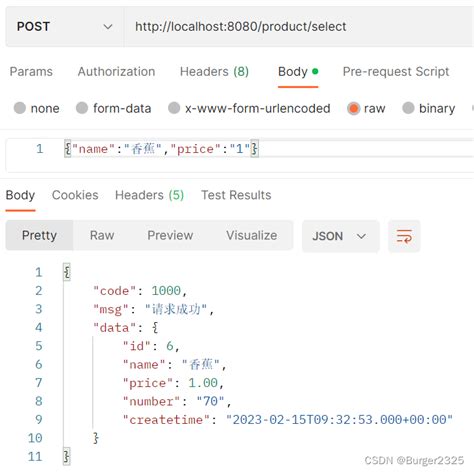Open the Visualize response view
Image resolution: width=474 pixels, height=473 pixels.
click(252, 235)
